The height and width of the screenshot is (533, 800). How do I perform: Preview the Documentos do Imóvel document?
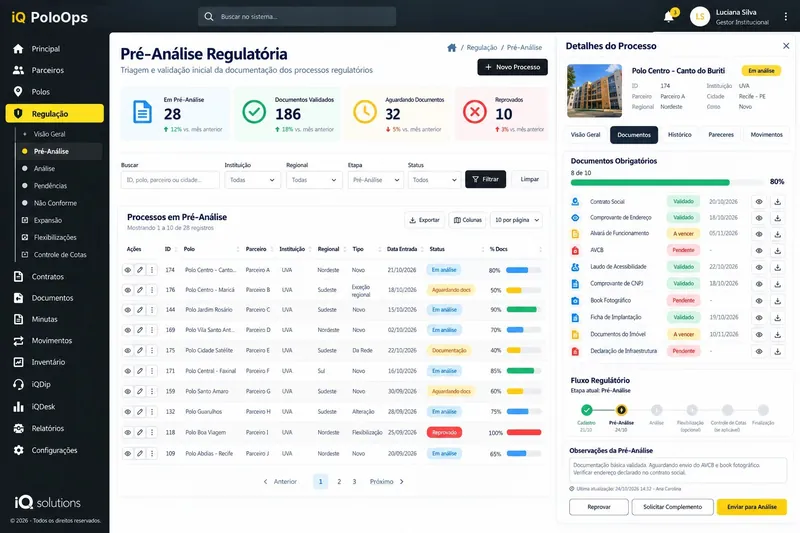[x=759, y=335]
